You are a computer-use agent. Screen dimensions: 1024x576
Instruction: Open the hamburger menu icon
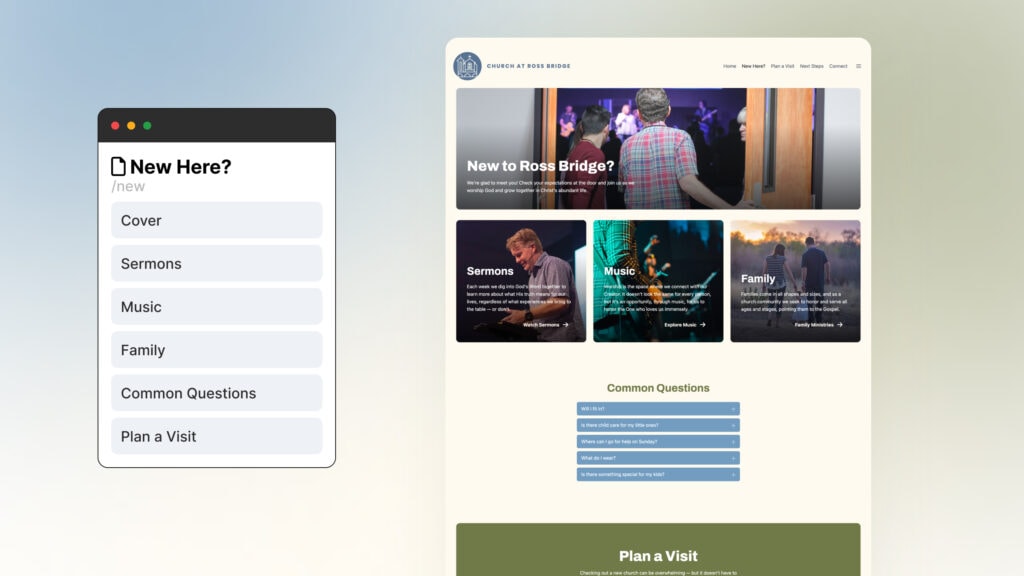(x=858, y=66)
